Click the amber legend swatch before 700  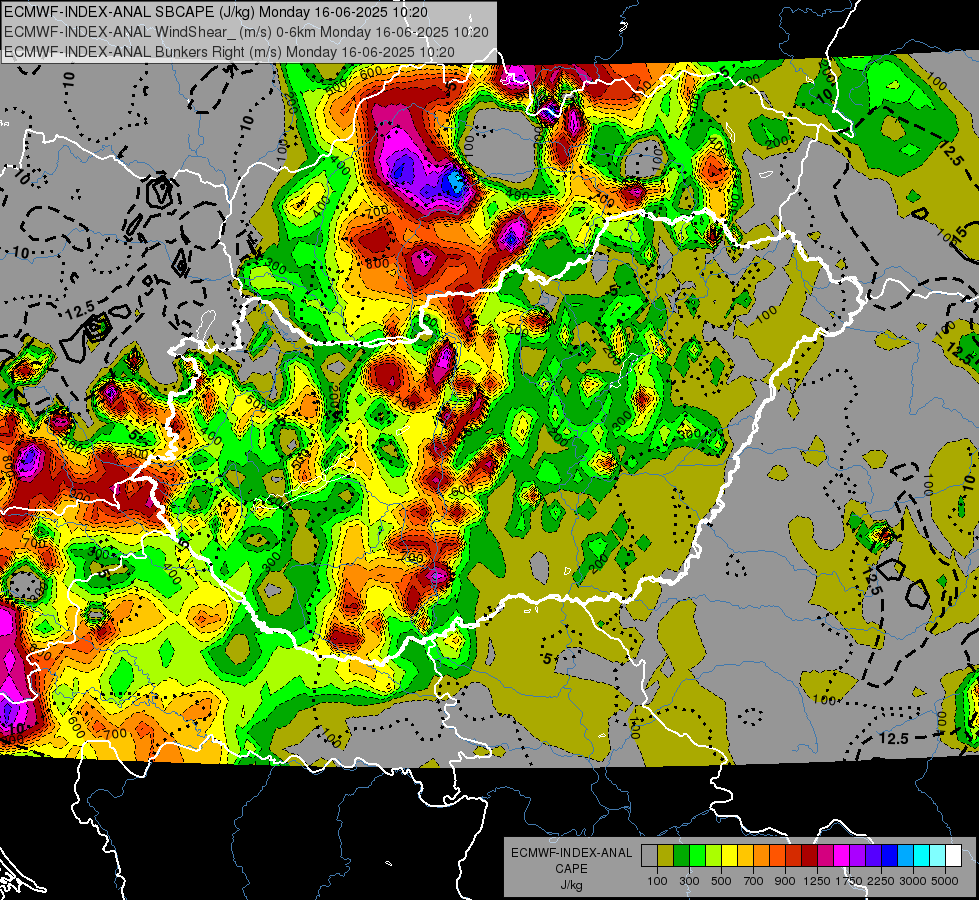(x=745, y=855)
